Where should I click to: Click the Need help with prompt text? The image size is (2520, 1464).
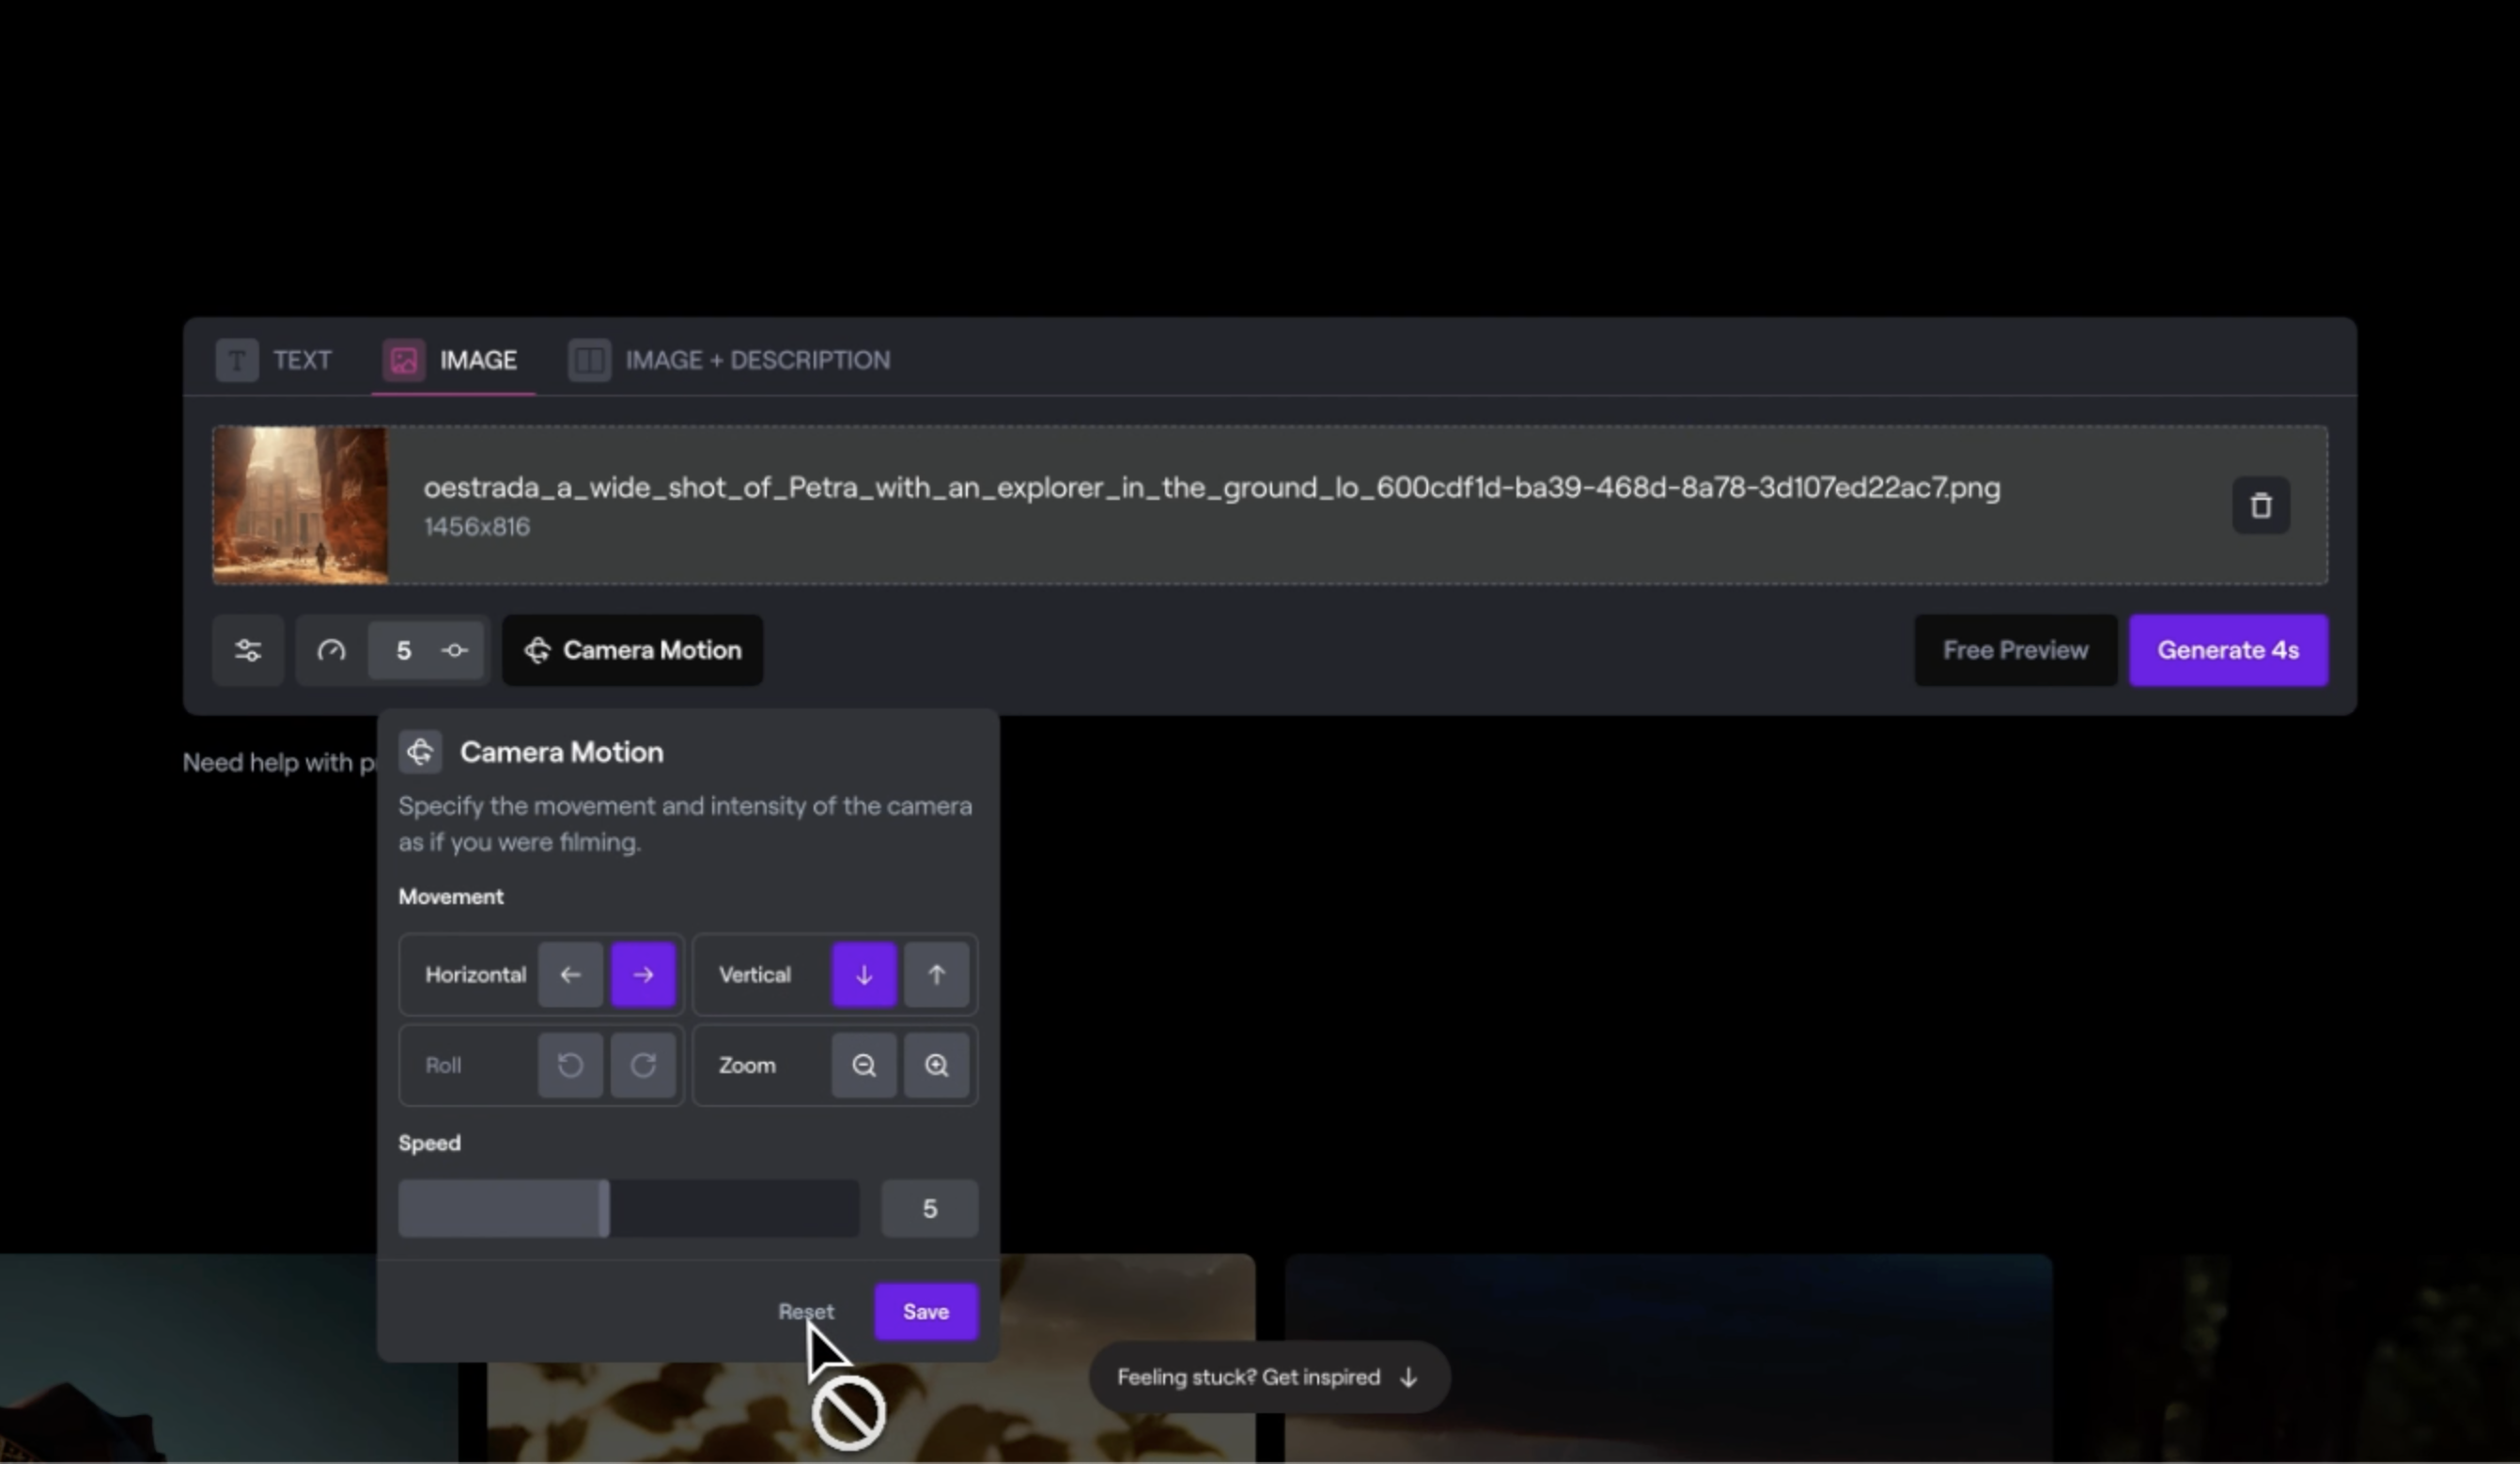tap(280, 763)
